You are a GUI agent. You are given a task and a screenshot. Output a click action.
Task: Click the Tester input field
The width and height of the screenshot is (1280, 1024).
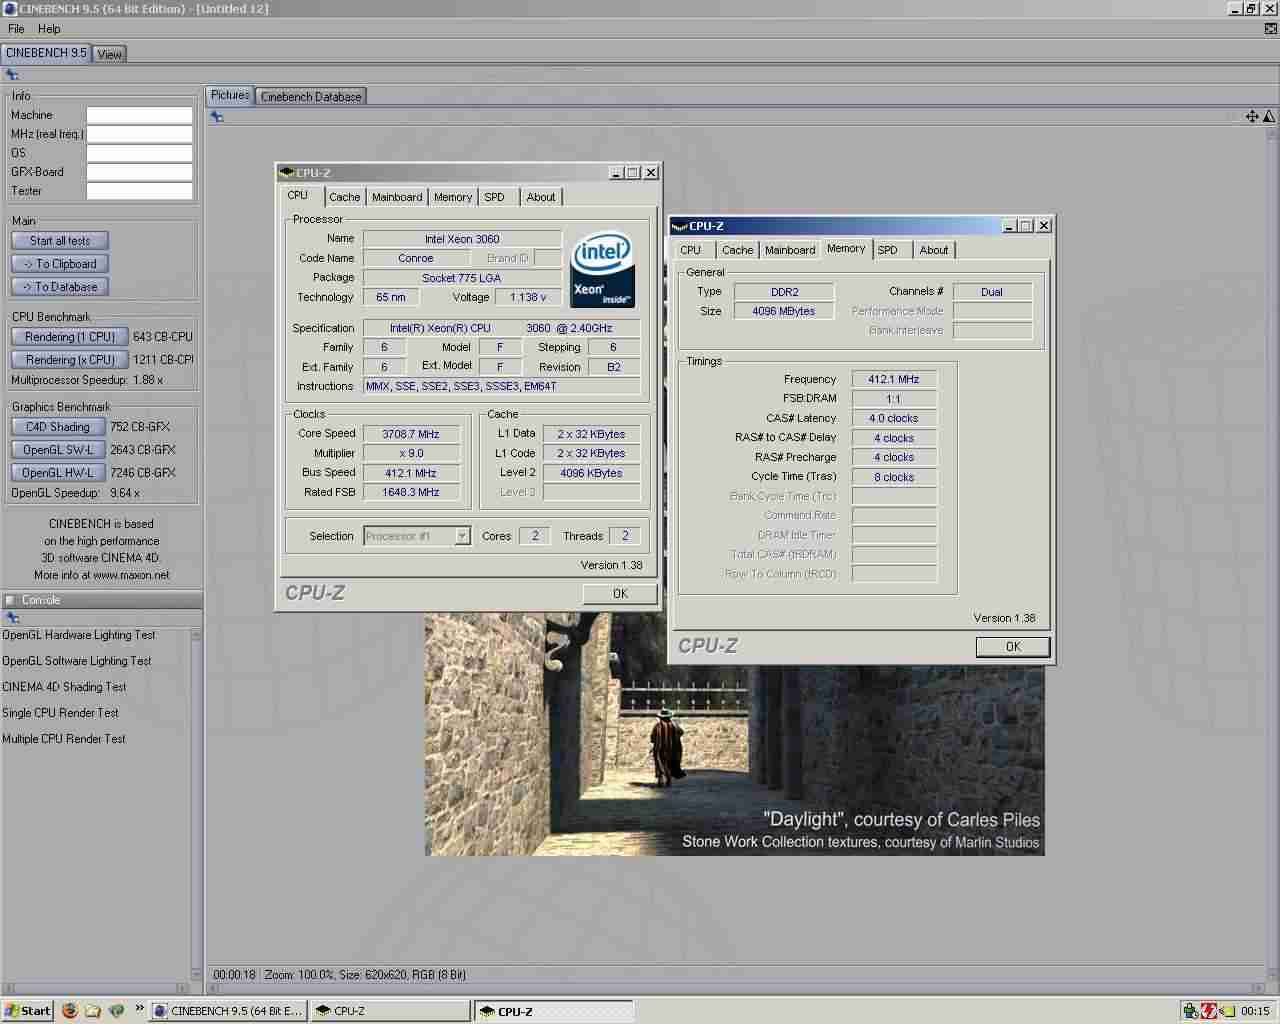139,191
